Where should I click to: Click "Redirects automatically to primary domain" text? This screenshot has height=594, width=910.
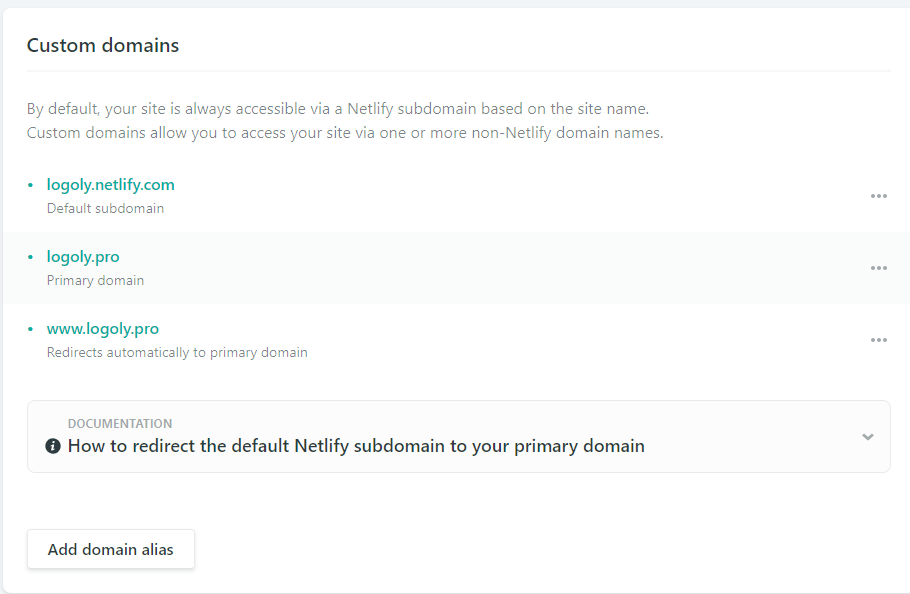tap(177, 353)
